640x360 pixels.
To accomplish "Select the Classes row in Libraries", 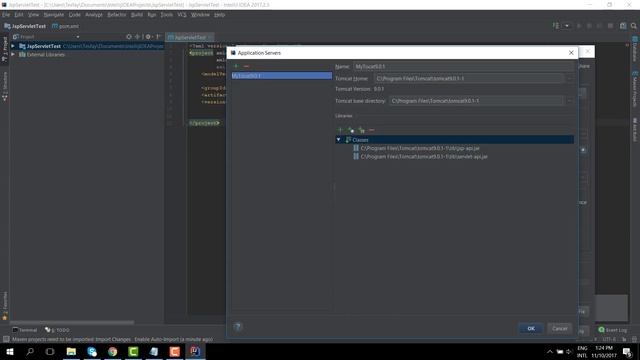I will (x=454, y=140).
